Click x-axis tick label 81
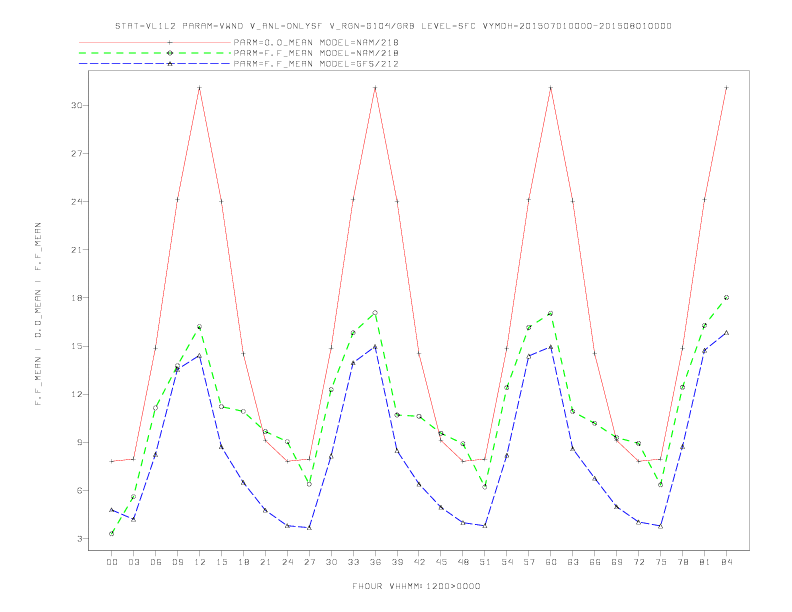 point(705,562)
